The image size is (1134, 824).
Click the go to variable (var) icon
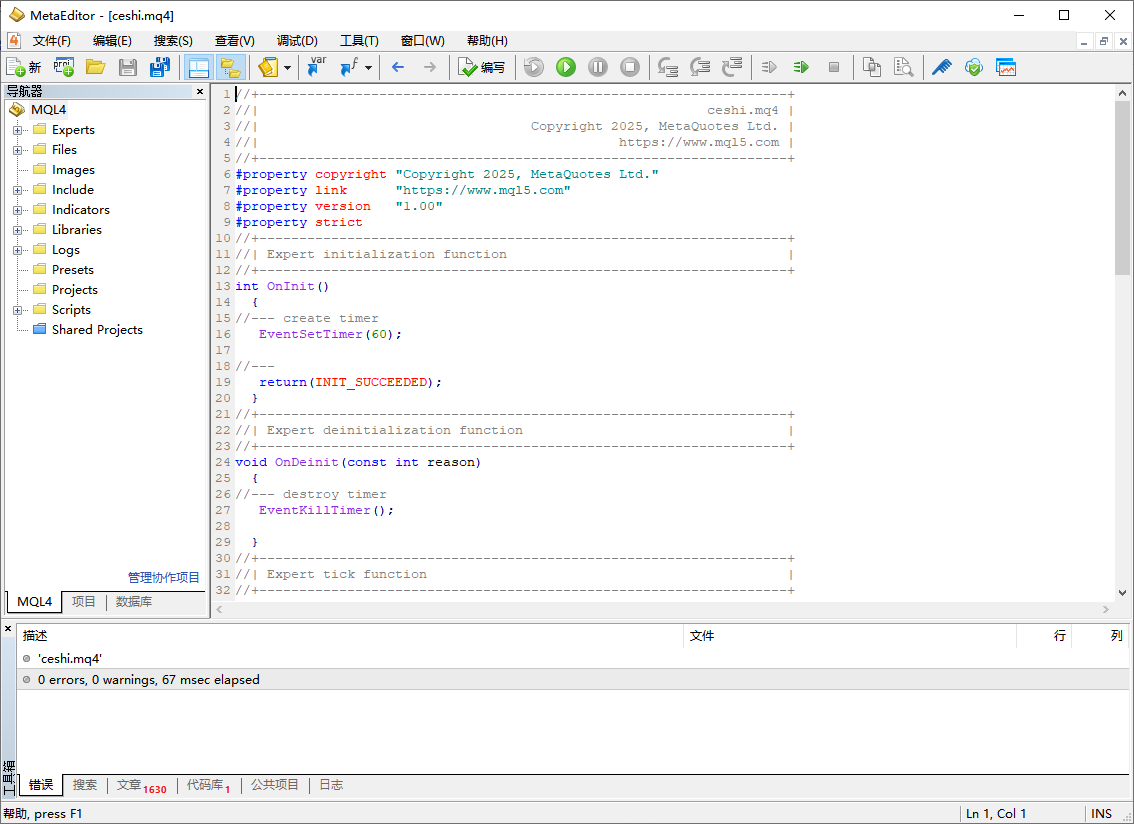[317, 67]
